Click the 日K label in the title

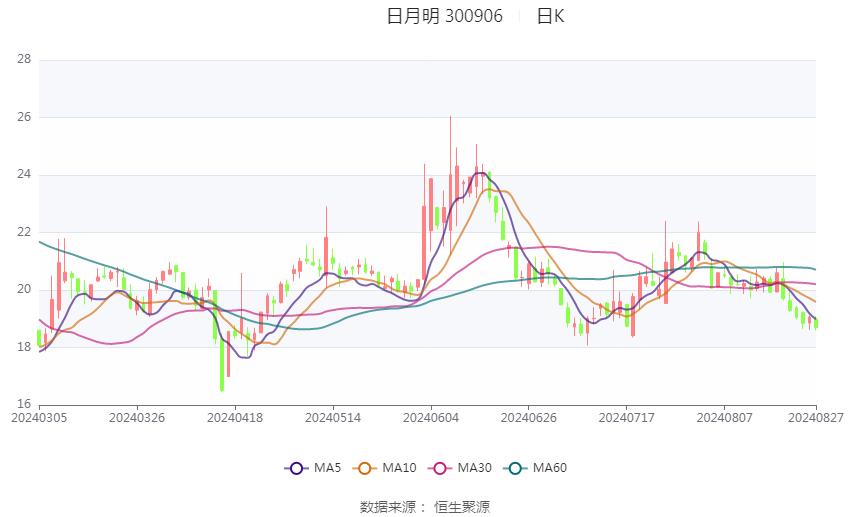(550, 16)
